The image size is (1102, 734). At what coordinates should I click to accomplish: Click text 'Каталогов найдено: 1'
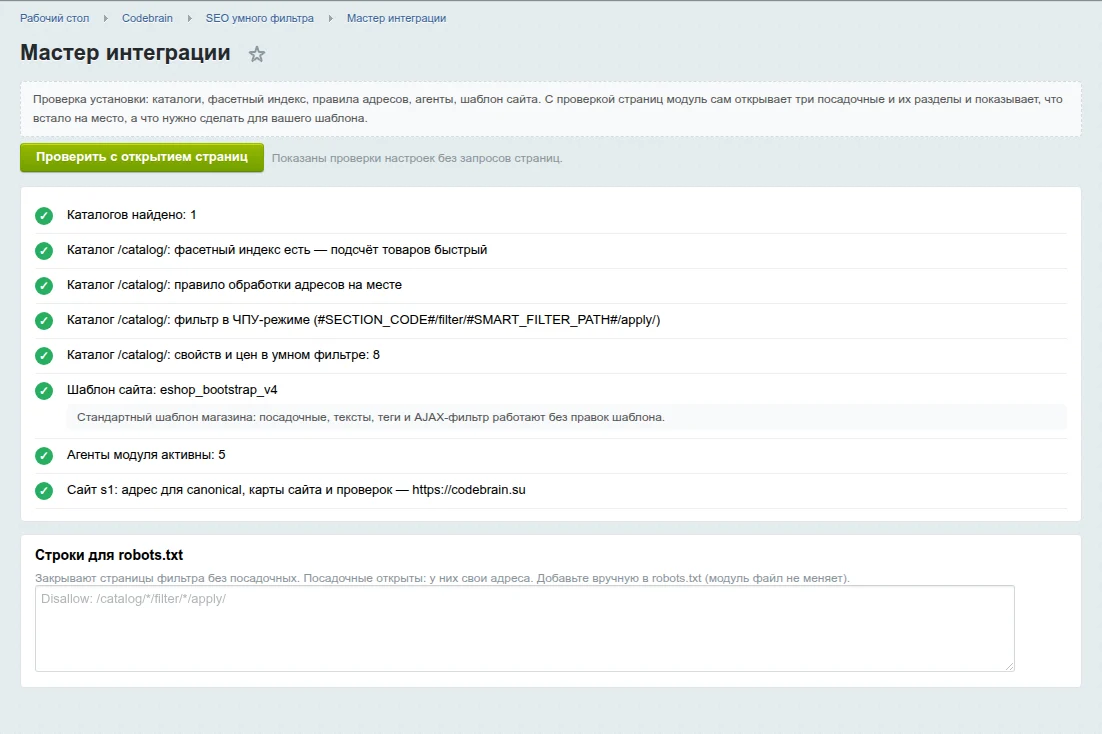point(131,215)
